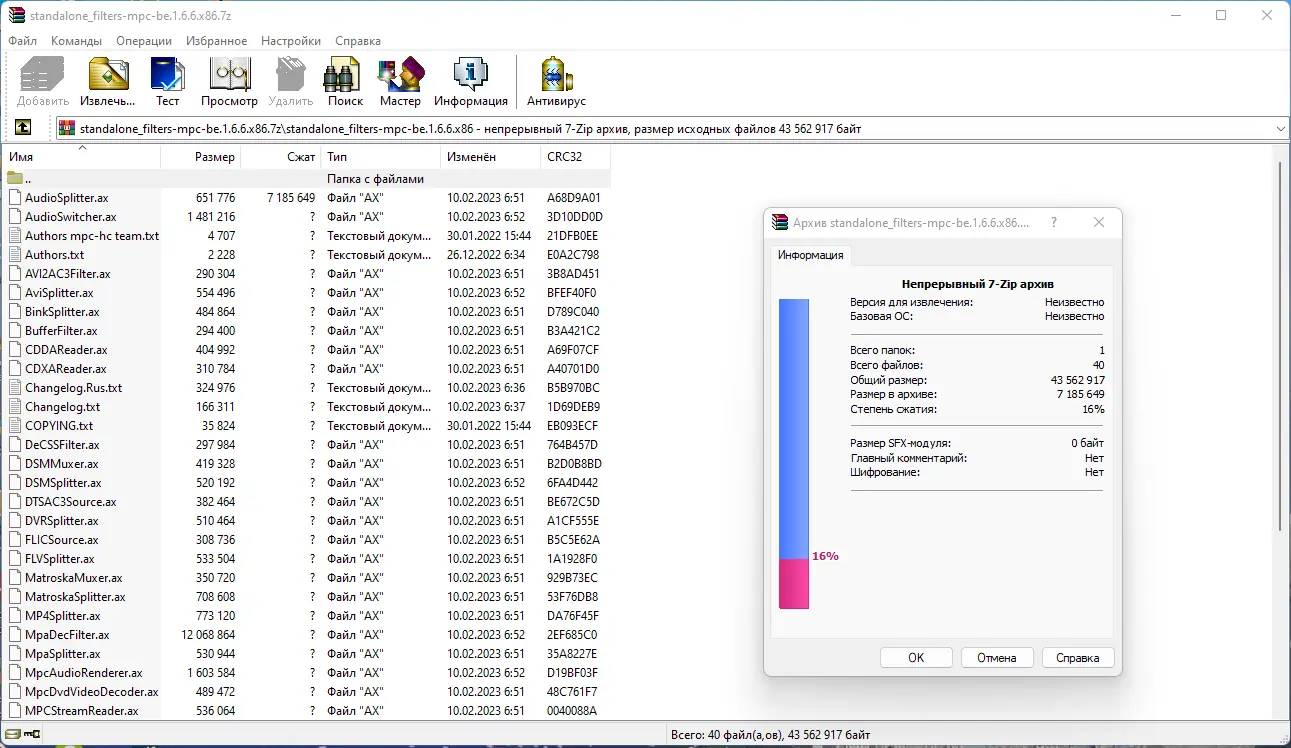Select the MpcAudioRenderer.ax file icon

coord(15,672)
